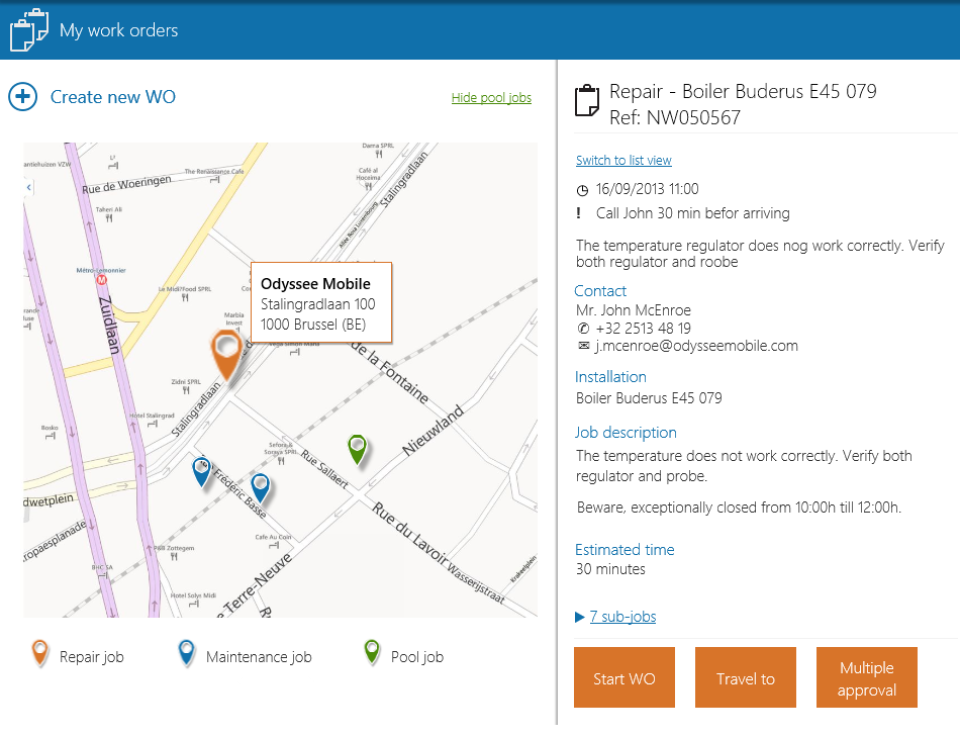Click the phone icon next to +32 2513 48 19

coord(583,329)
